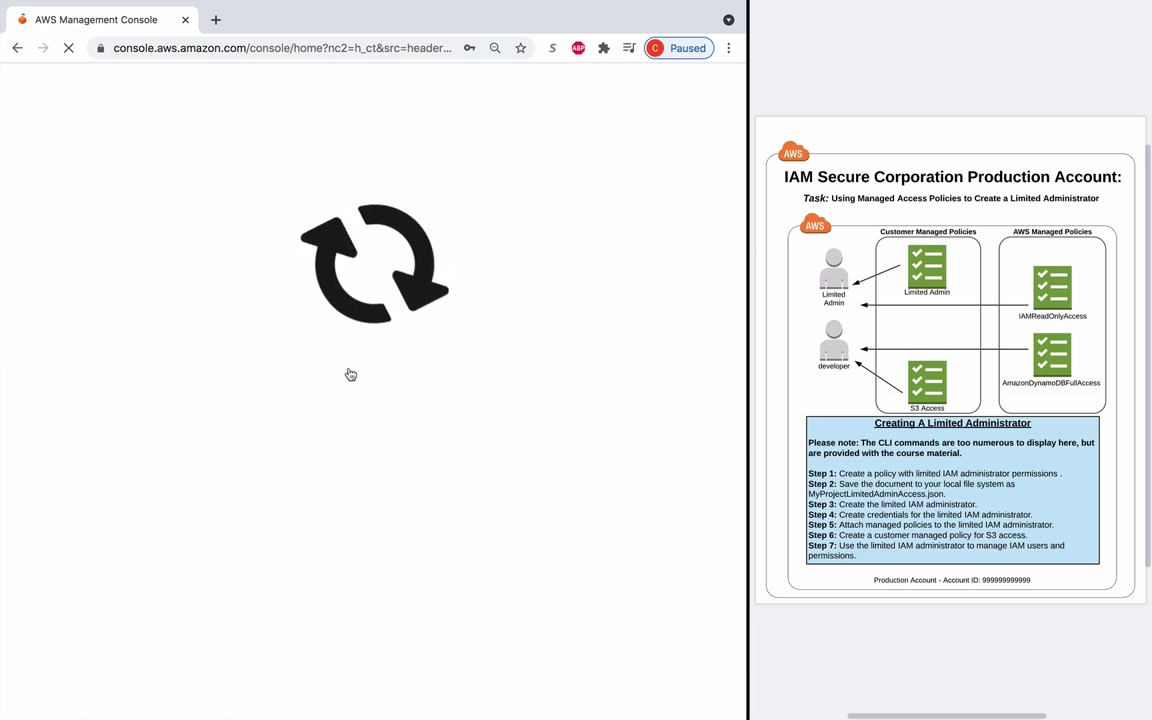Click the vertical scrollbar beside the diagram

[x=1148, y=356]
